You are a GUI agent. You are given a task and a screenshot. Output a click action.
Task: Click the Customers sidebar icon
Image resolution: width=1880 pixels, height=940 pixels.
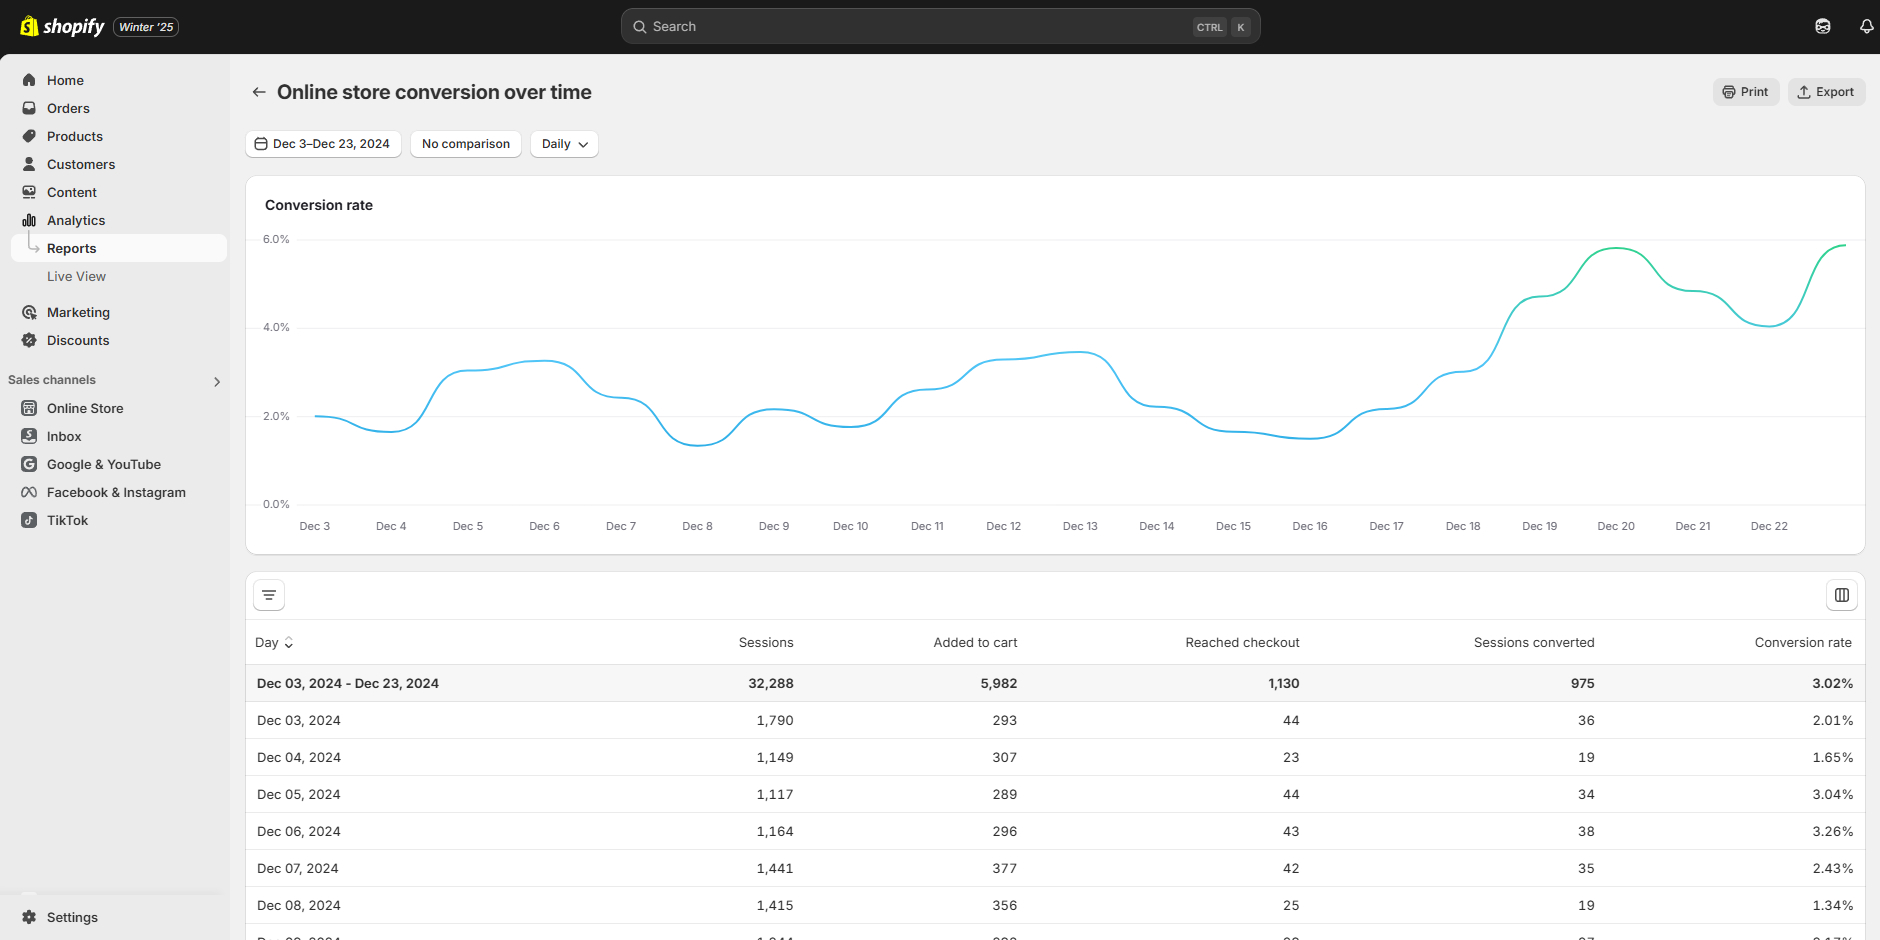[x=30, y=164]
